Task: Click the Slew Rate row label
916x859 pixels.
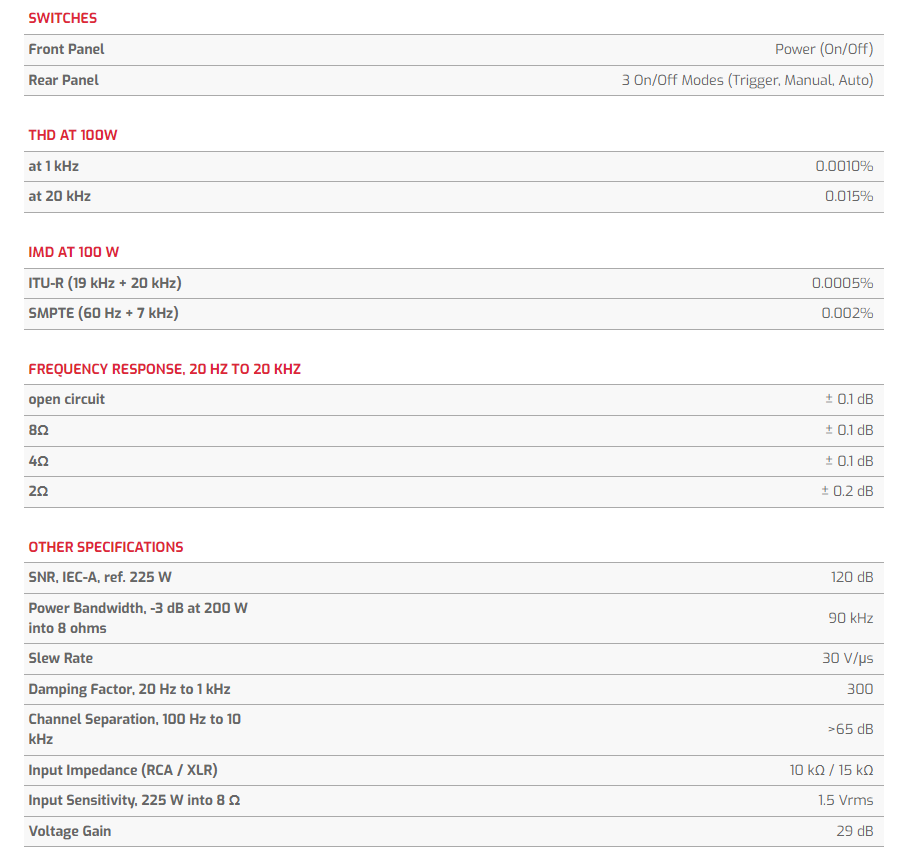Action: (60, 658)
